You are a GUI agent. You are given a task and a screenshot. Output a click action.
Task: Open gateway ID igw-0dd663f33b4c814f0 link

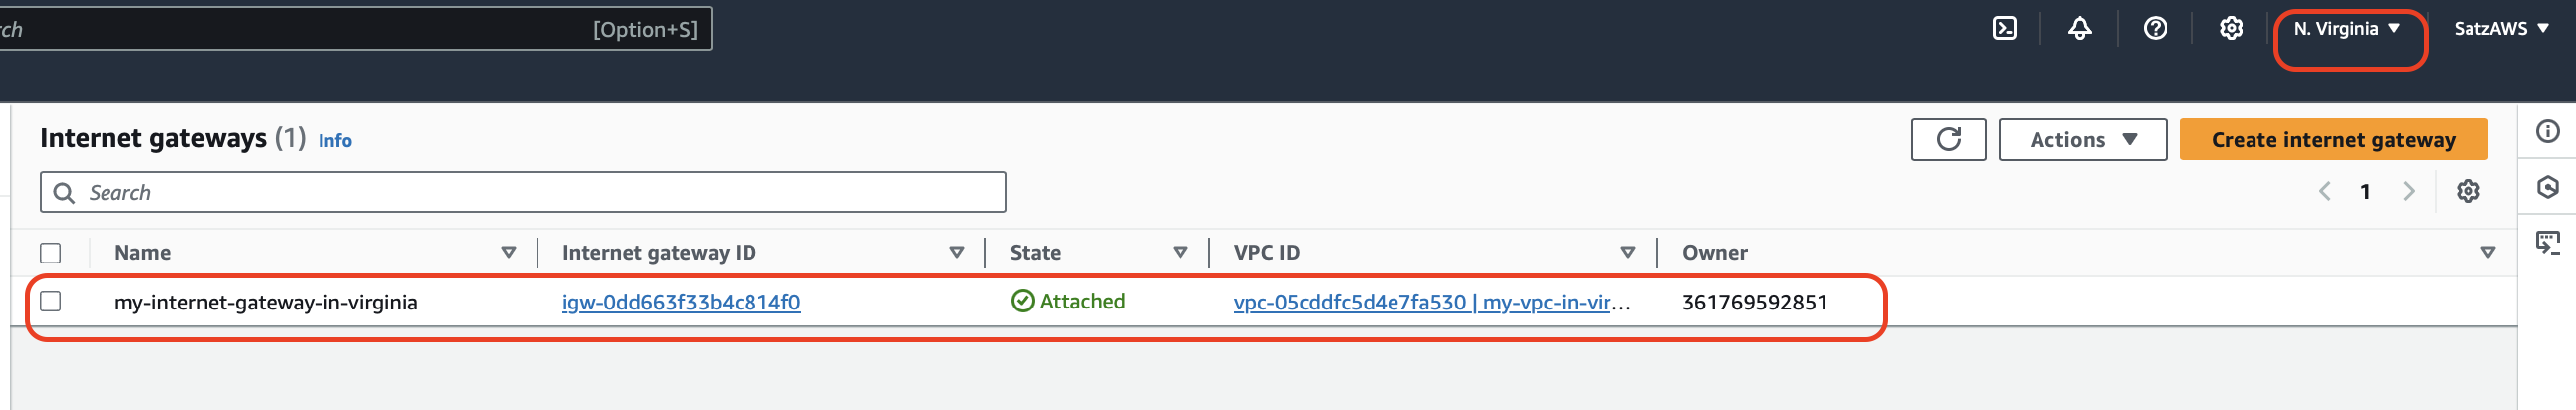click(x=681, y=302)
